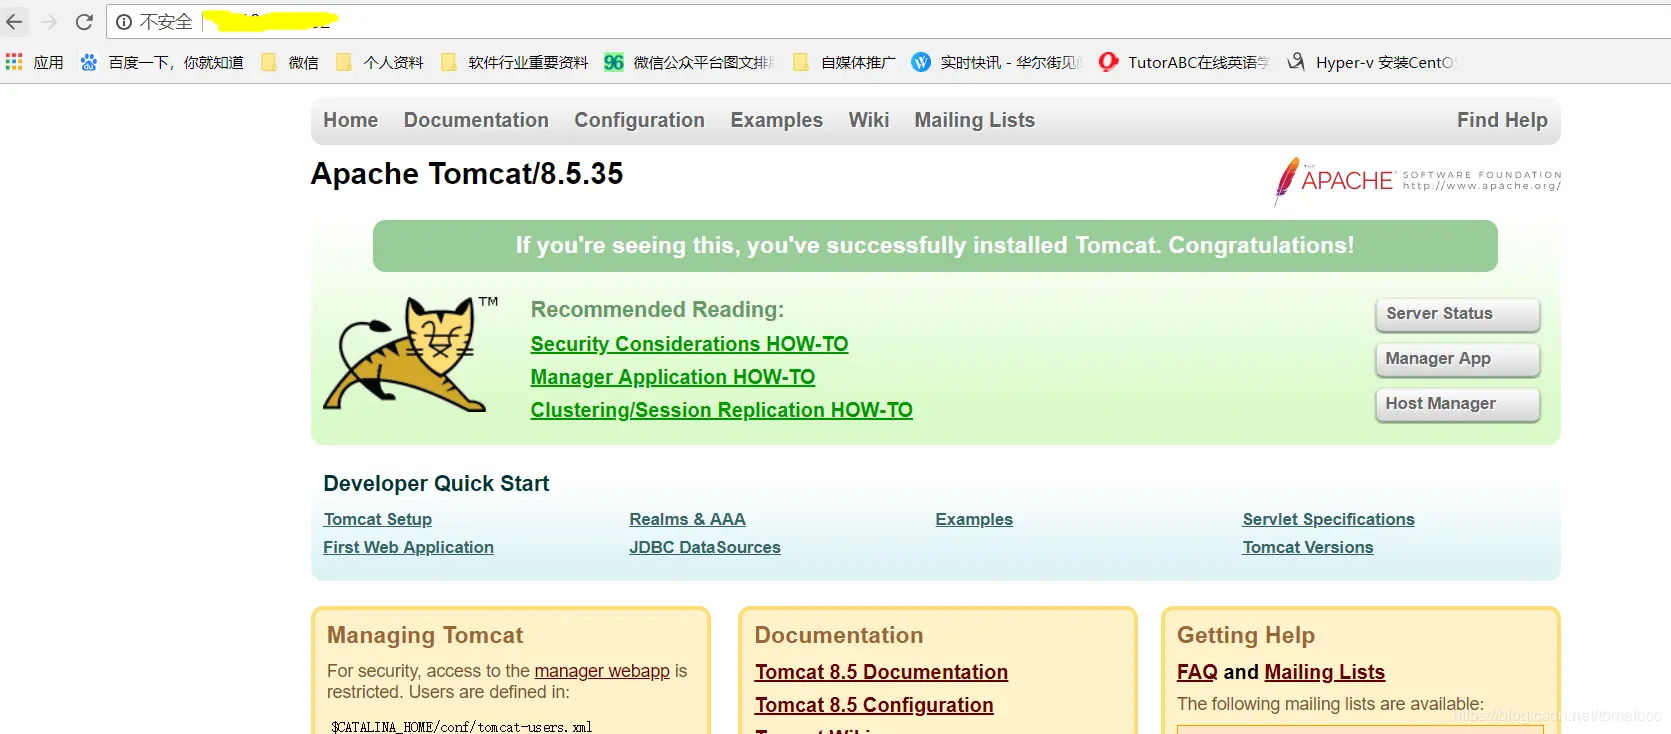Viewport: 1671px width, 734px height.
Task: Open Tomcat 8.5 Documentation link
Action: click(x=881, y=672)
